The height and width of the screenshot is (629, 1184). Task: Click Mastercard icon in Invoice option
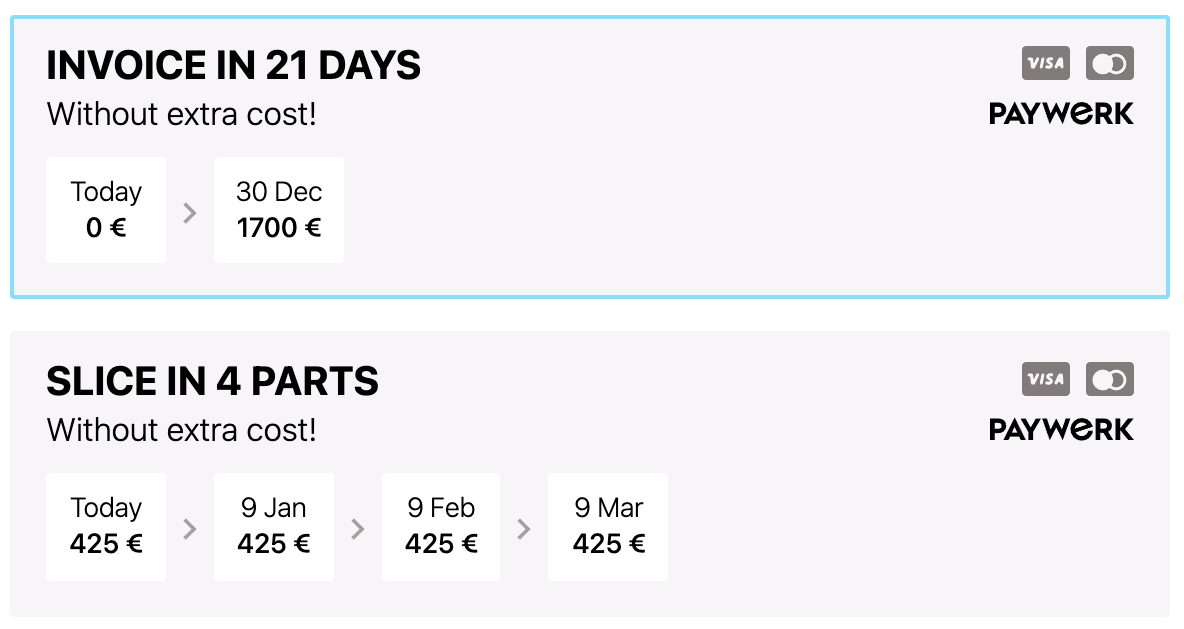pyautogui.click(x=1110, y=63)
